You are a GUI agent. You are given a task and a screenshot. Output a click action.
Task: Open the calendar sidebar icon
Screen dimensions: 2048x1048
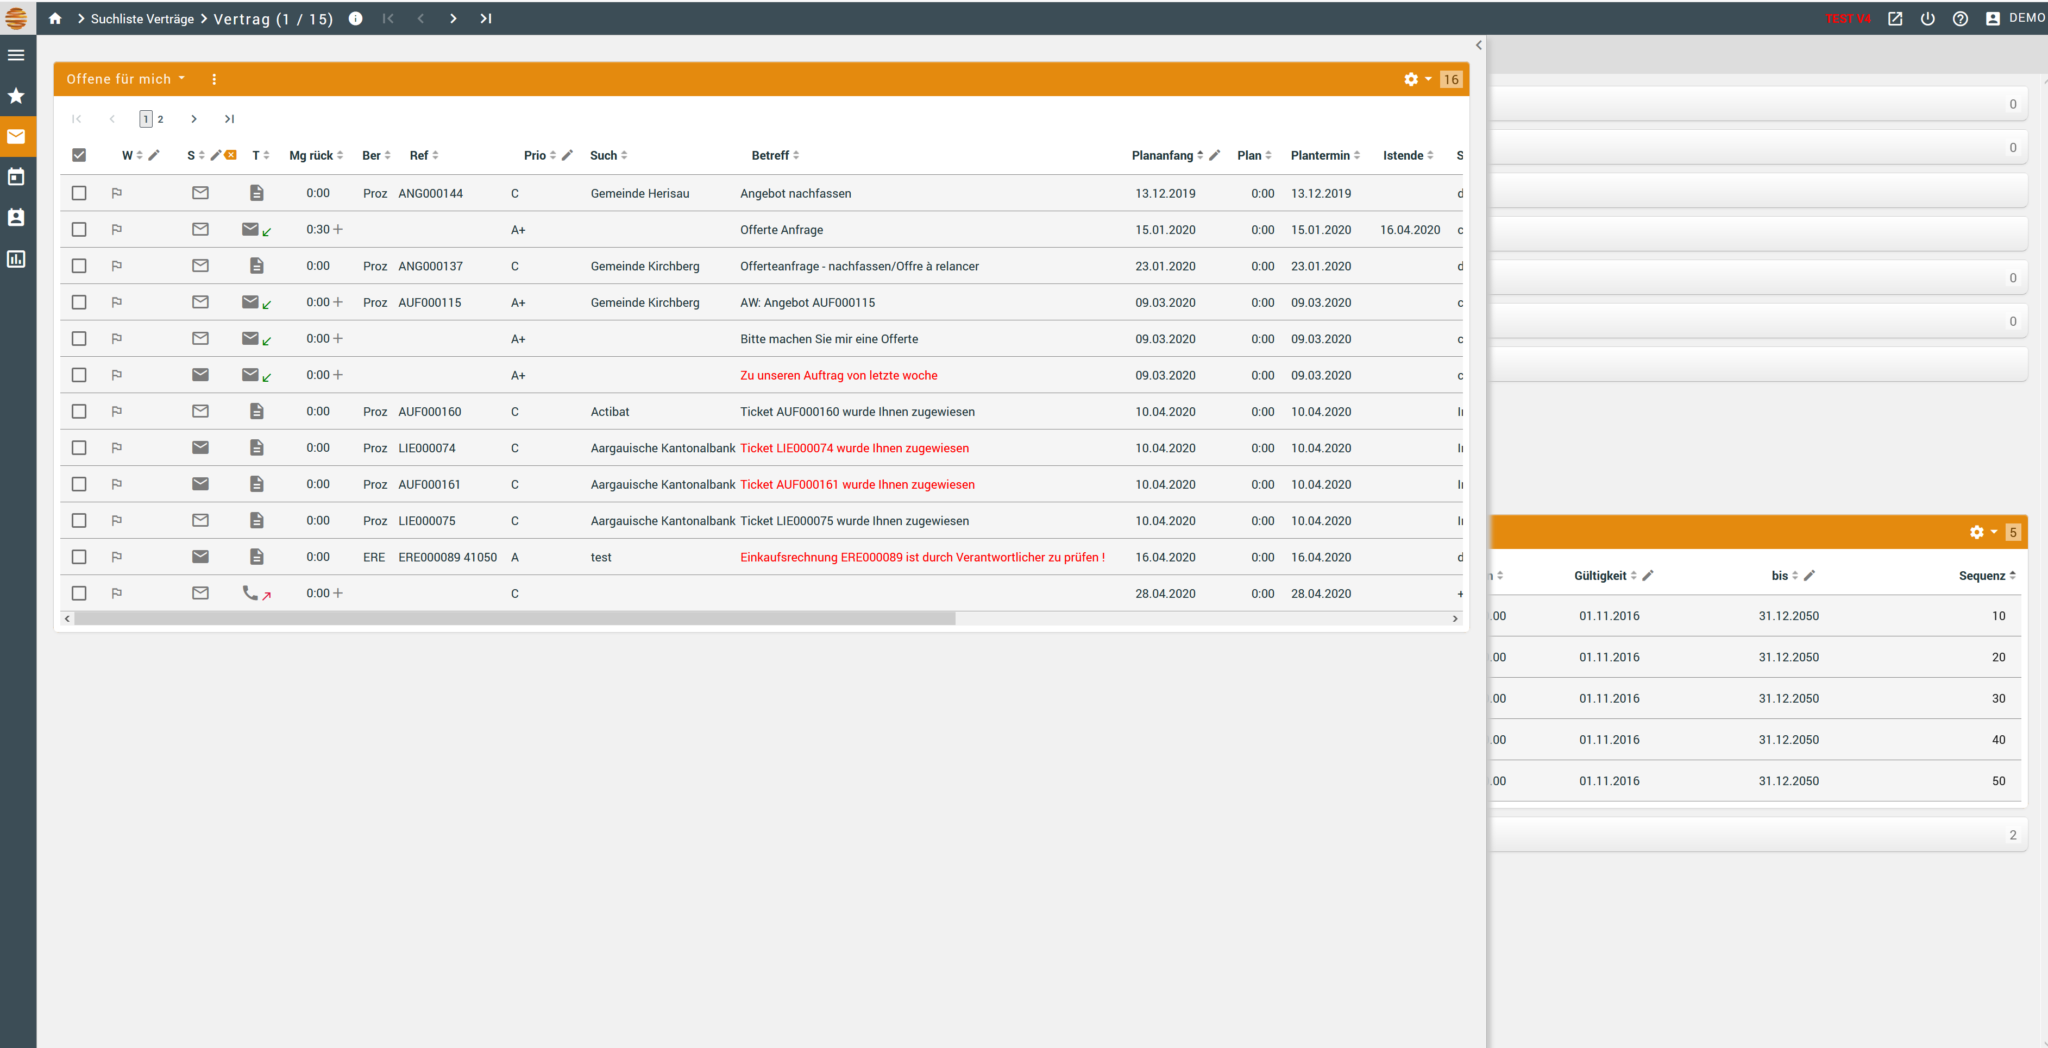(x=16, y=177)
